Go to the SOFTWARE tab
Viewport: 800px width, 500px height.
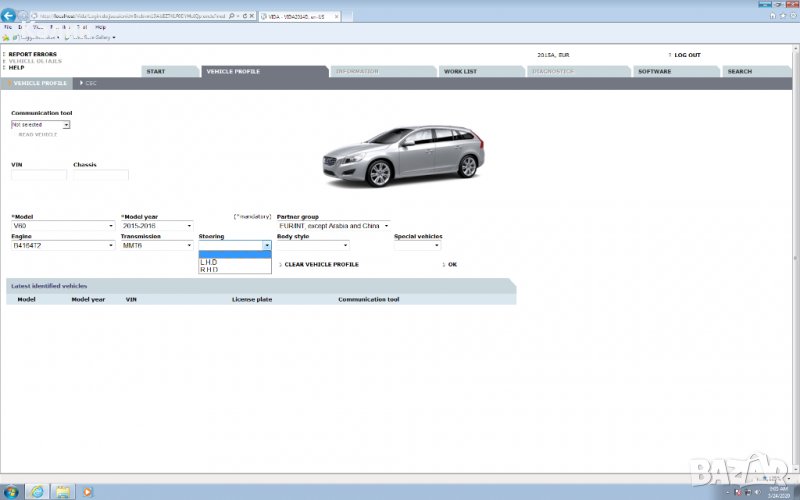coord(654,72)
